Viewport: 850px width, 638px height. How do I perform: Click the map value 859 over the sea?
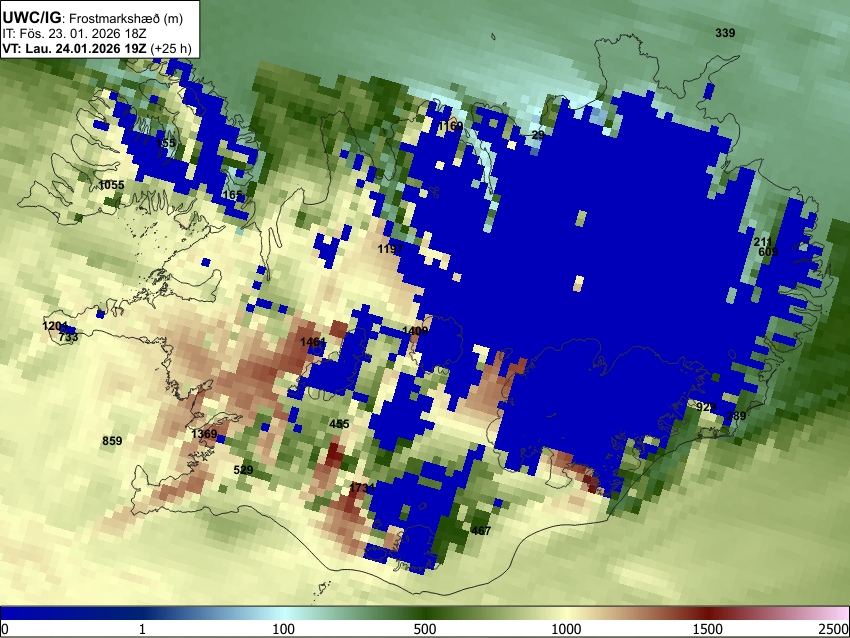coord(112,441)
